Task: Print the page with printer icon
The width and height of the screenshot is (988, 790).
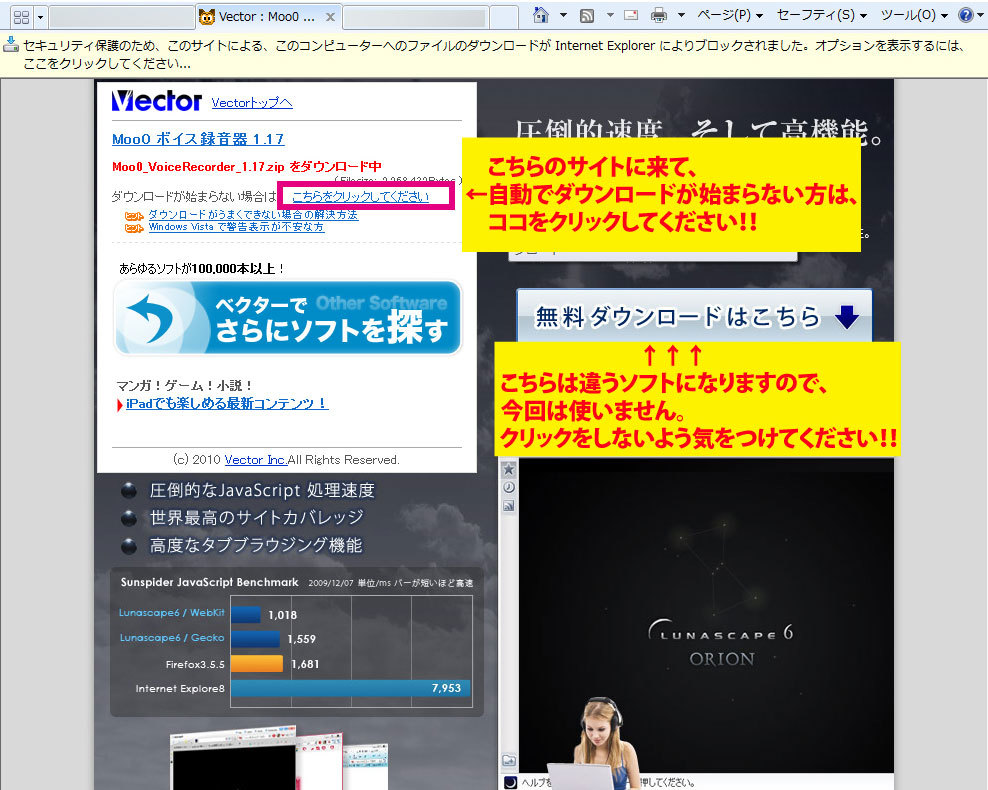Action: (x=658, y=15)
